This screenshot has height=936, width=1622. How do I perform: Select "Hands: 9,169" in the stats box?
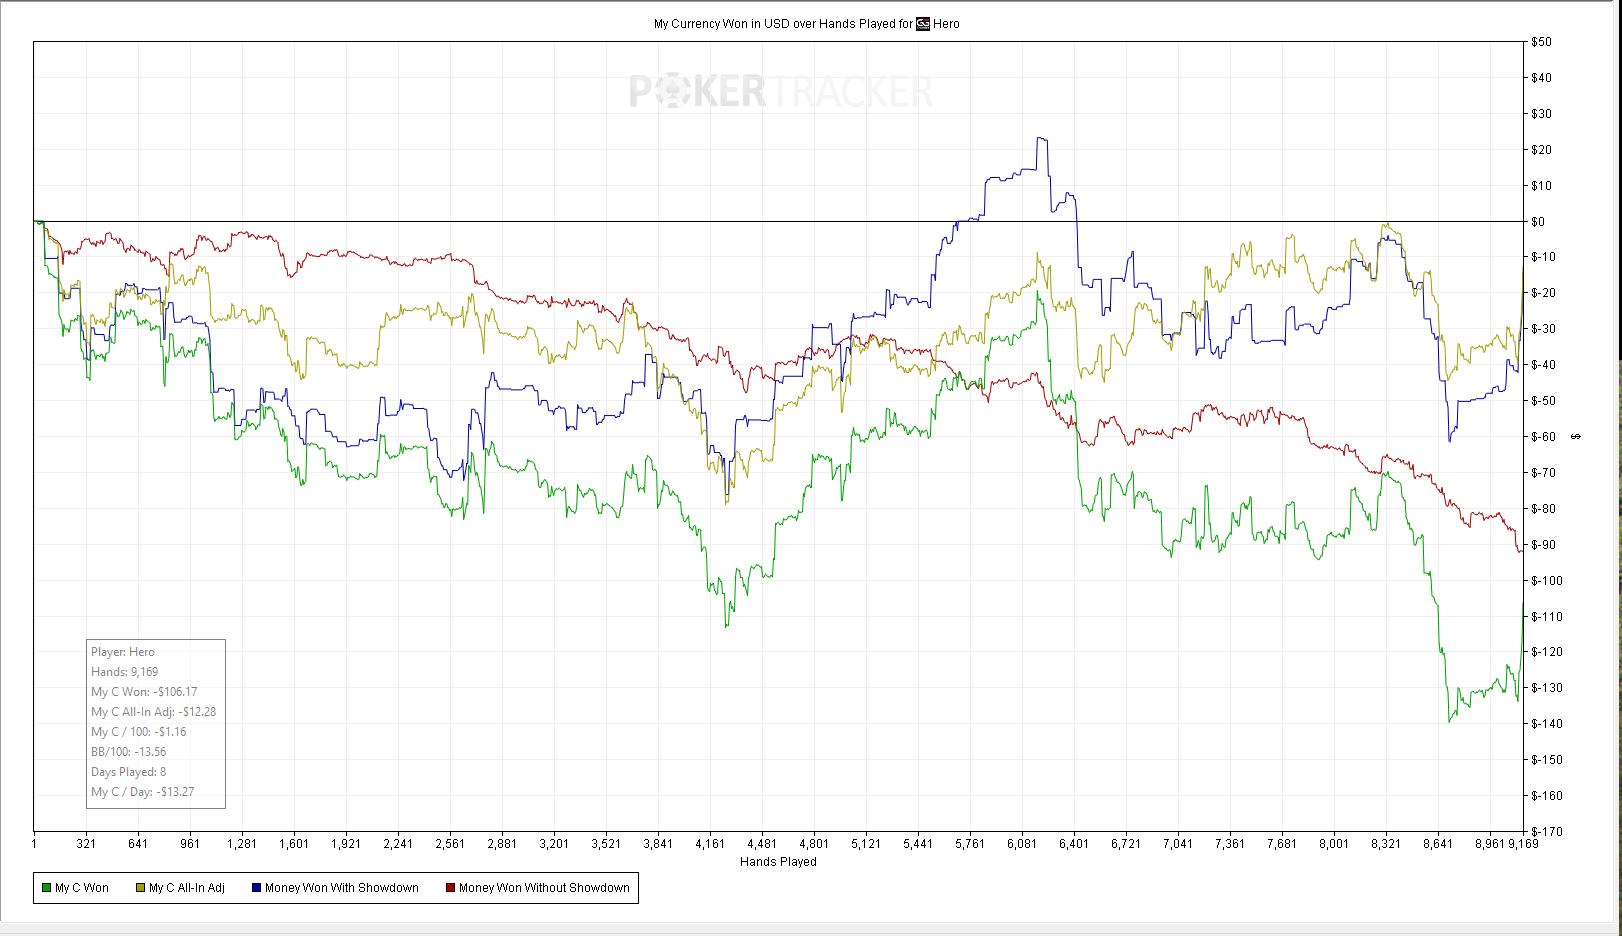125,672
